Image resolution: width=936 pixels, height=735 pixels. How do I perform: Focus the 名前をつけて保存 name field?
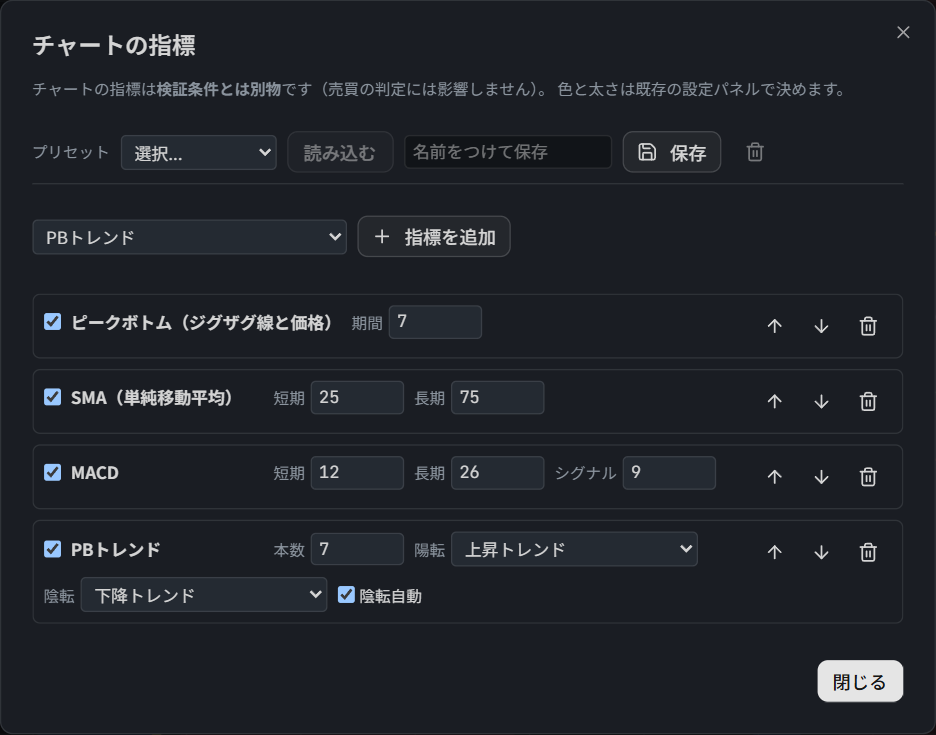coord(508,152)
